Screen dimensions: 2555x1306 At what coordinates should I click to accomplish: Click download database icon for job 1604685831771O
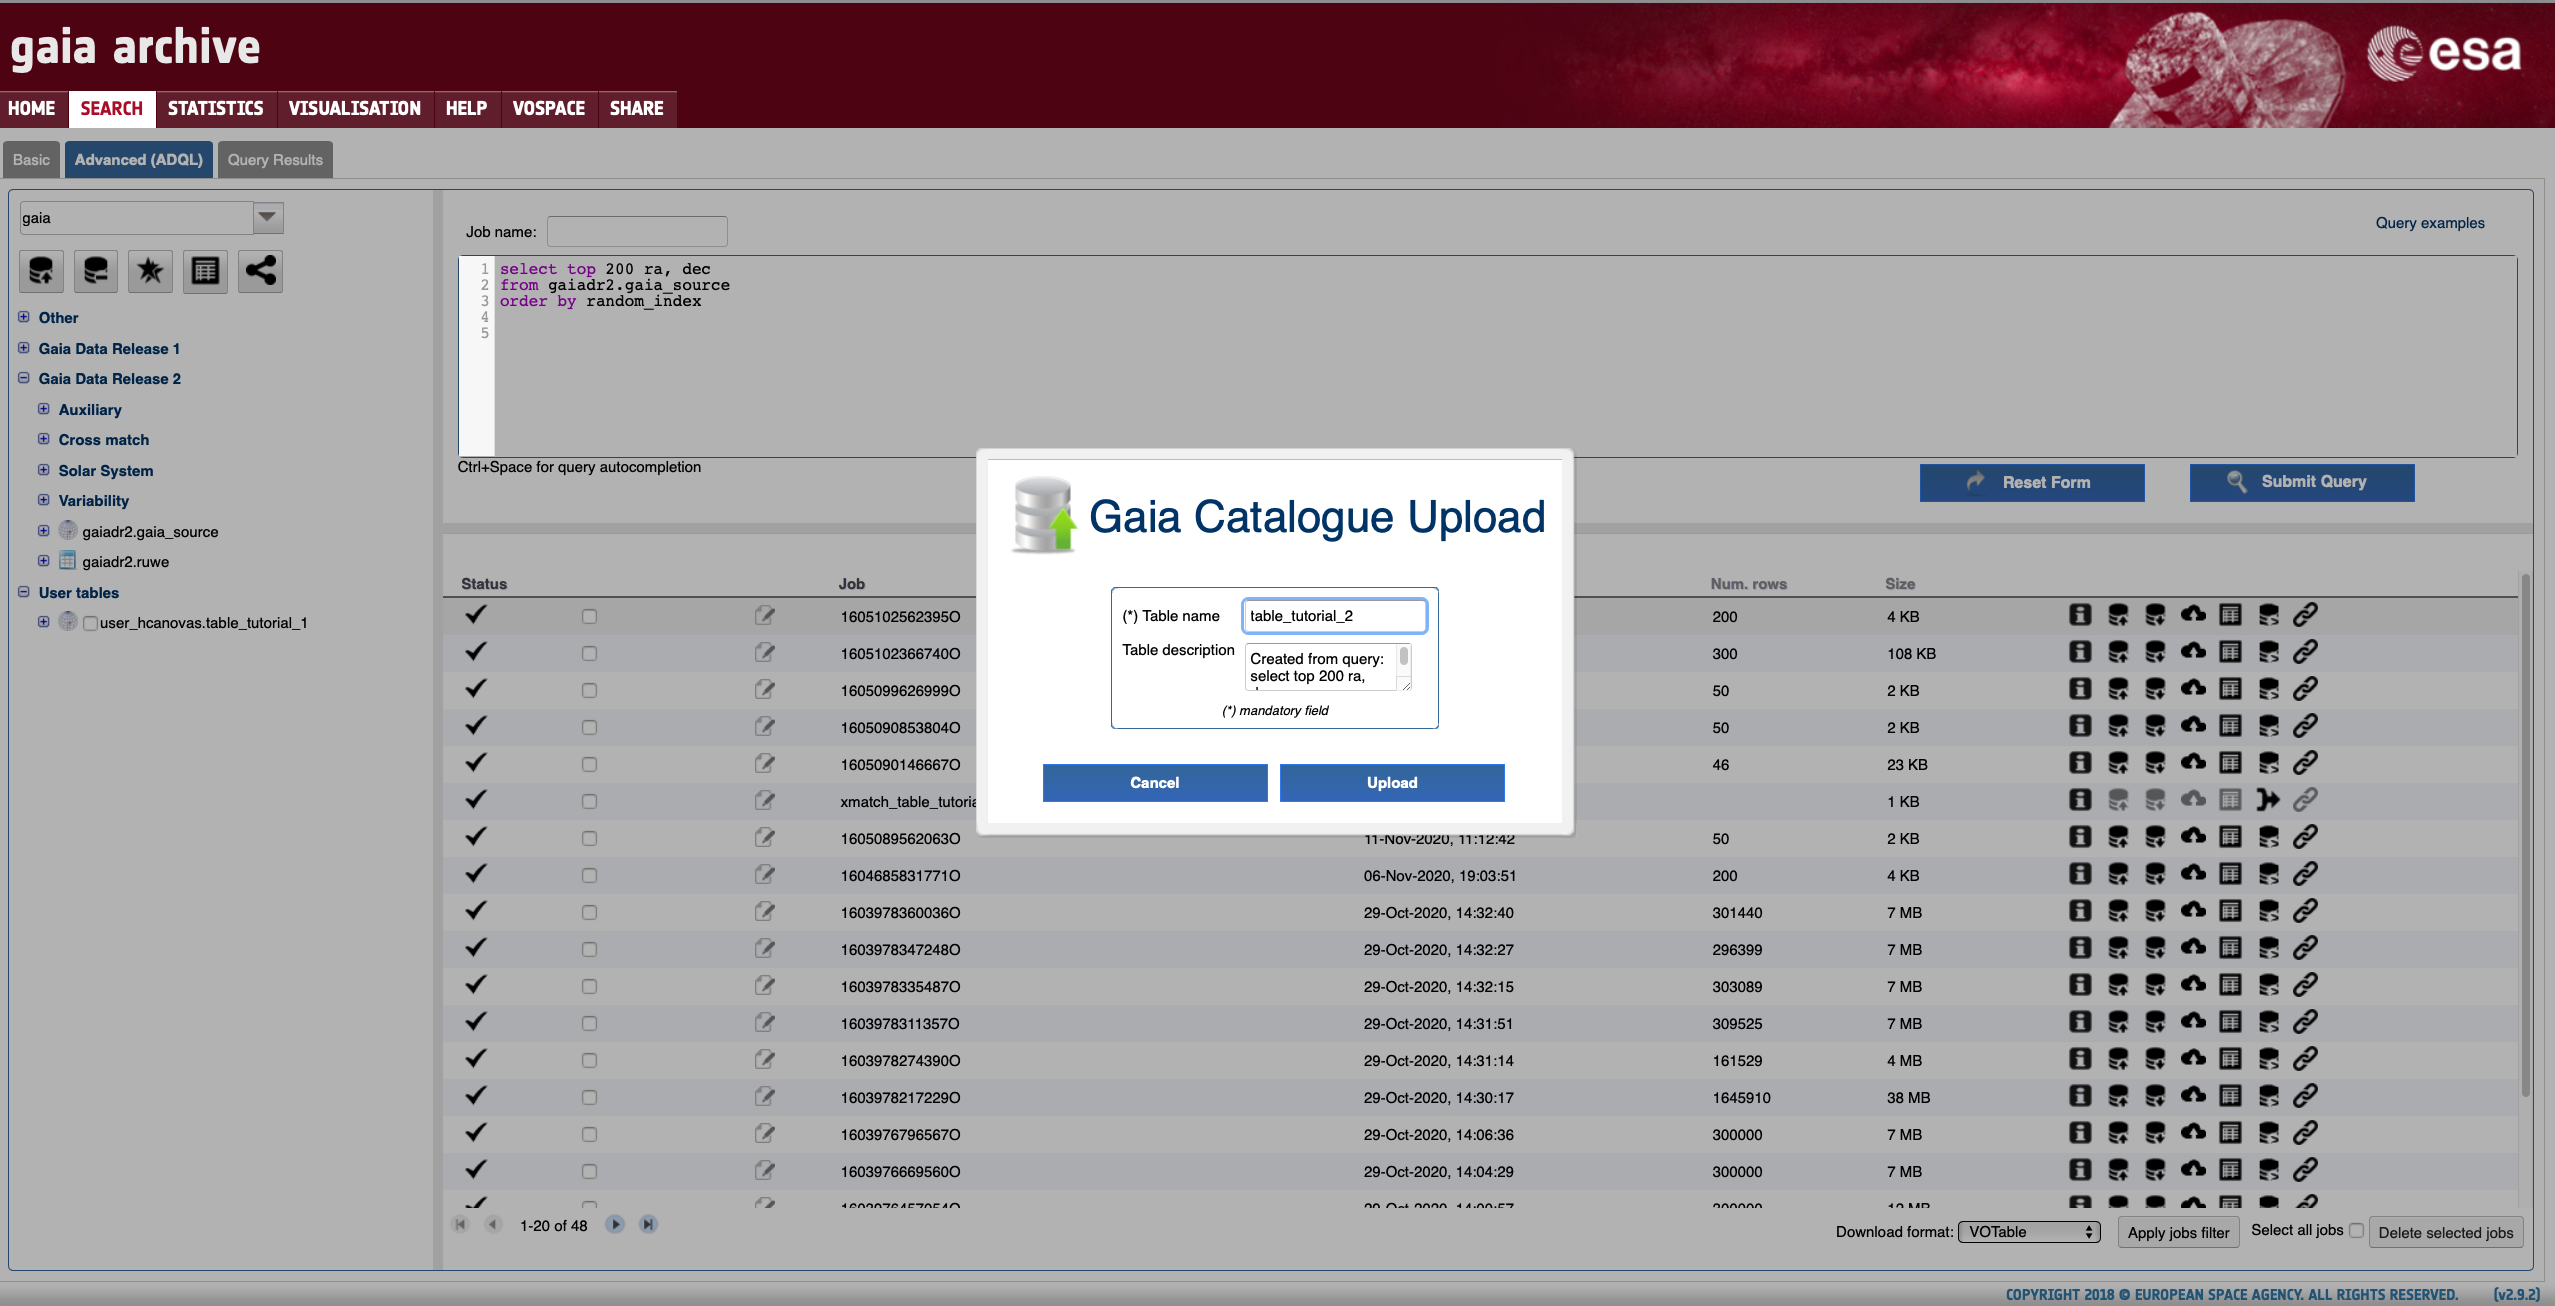[x=2155, y=874]
